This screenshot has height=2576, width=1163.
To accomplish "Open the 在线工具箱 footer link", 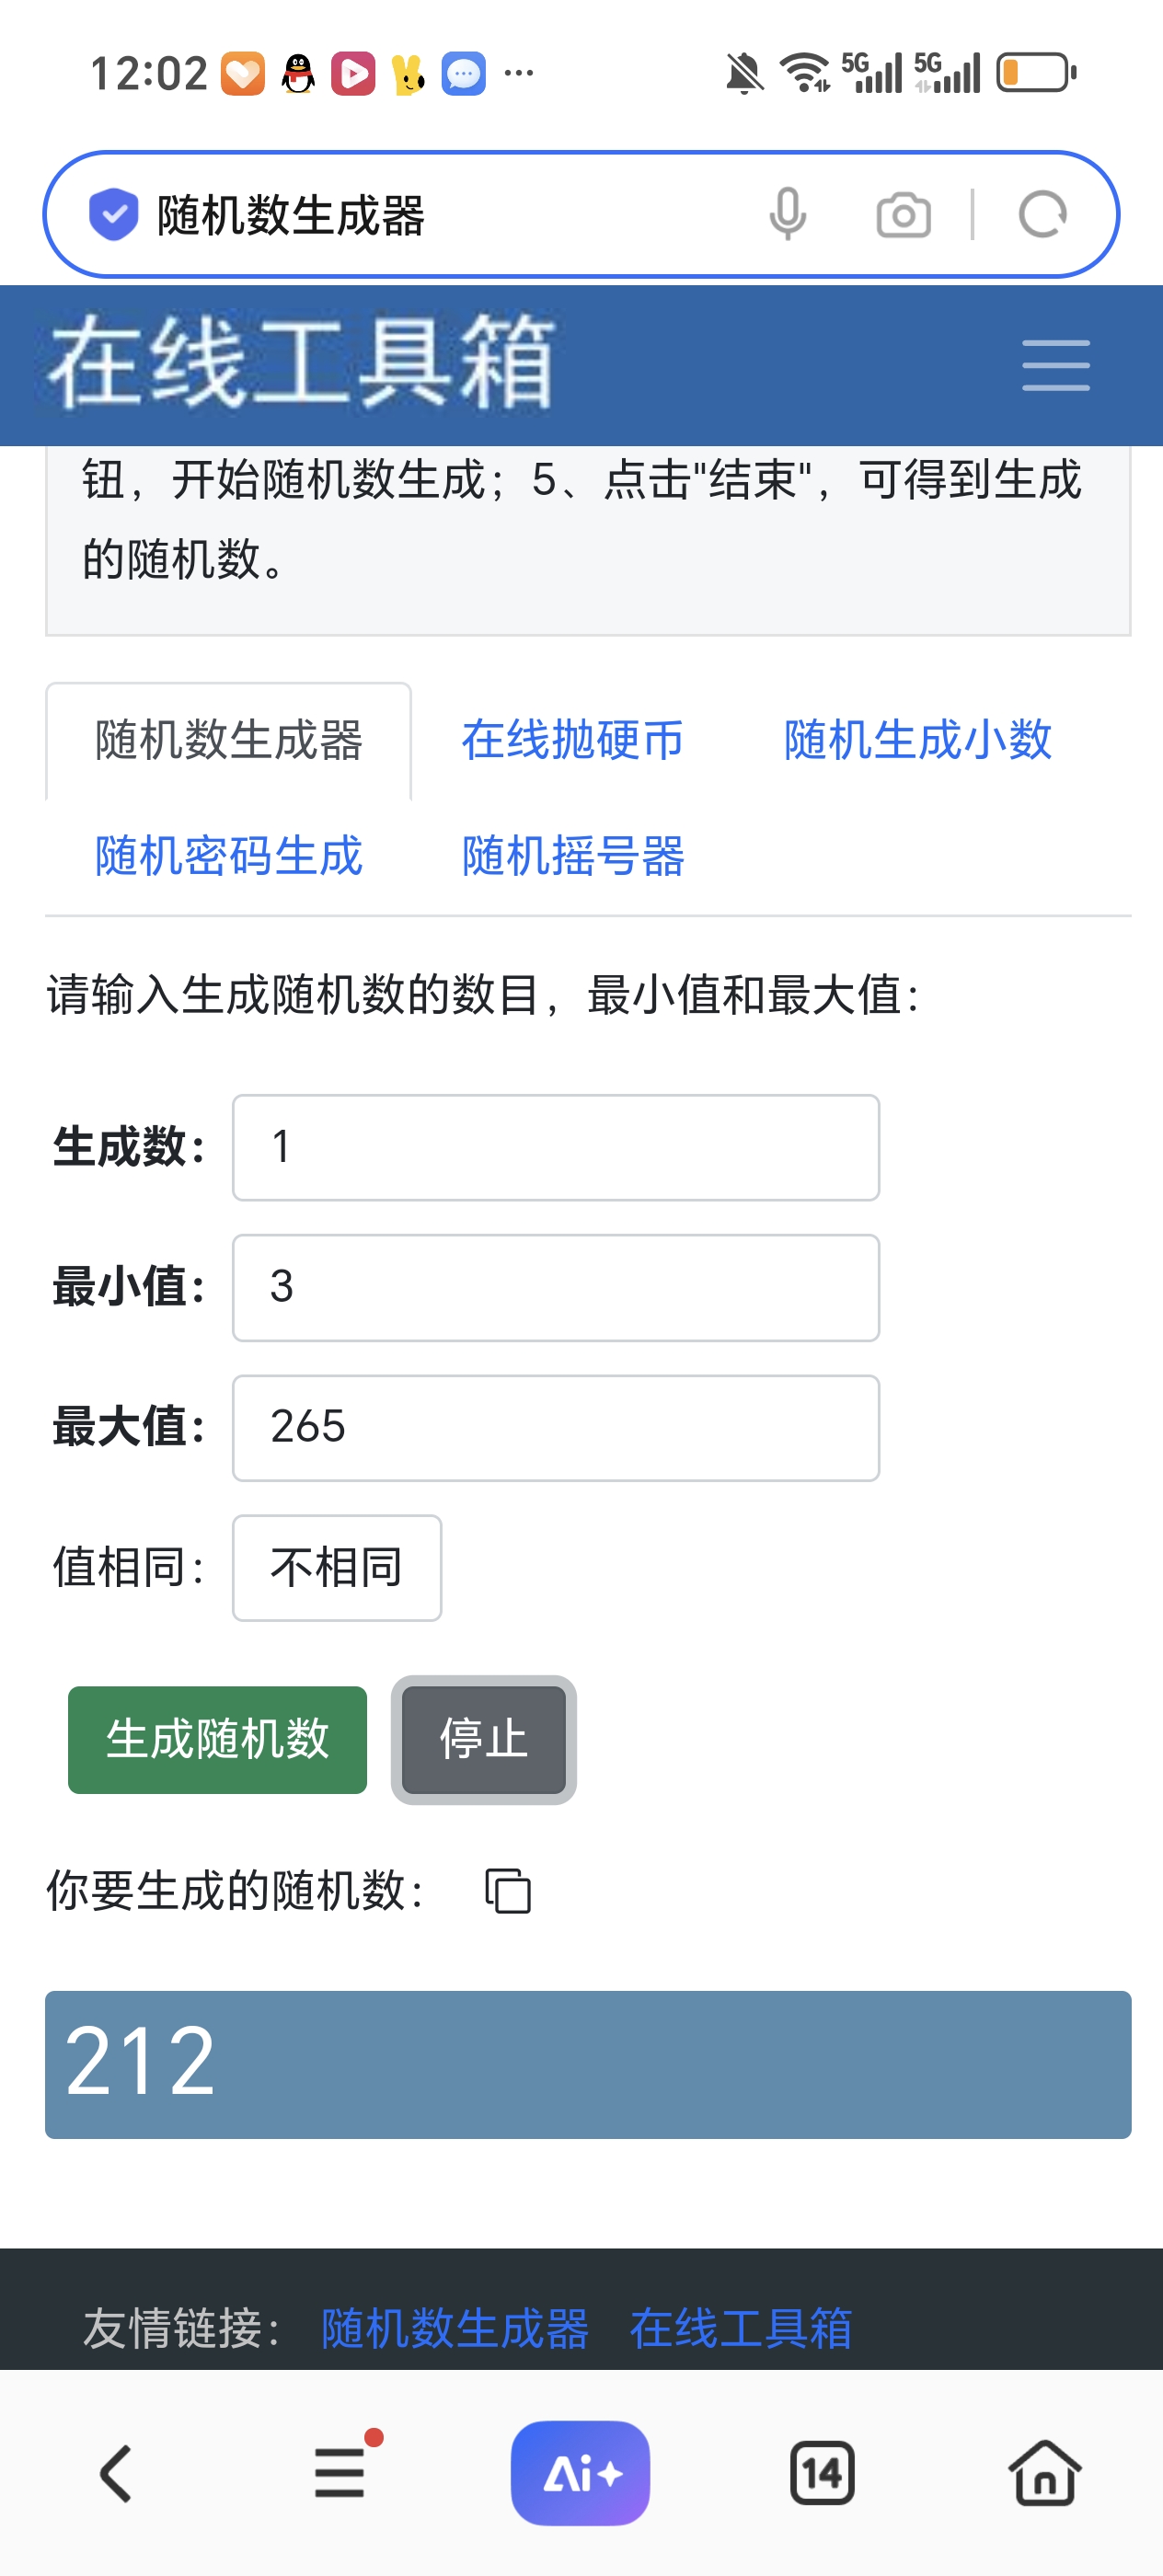I will tap(740, 2328).
